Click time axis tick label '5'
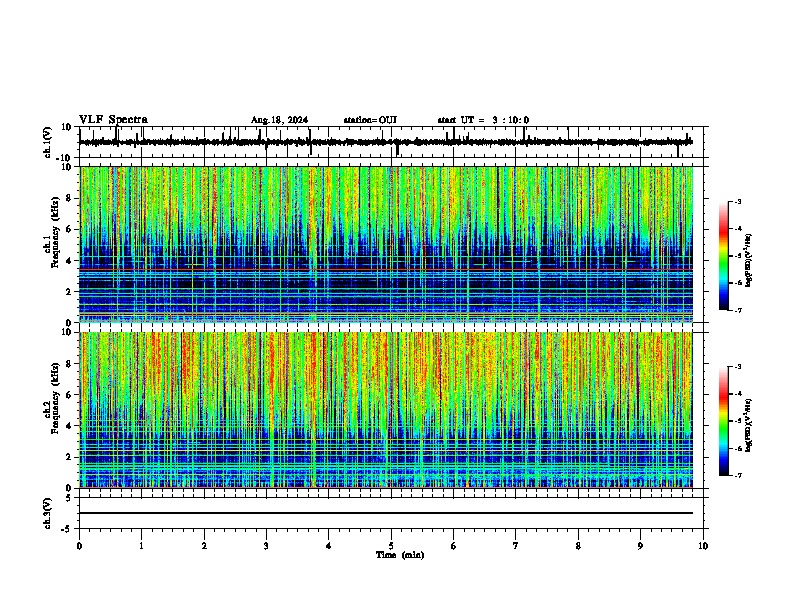 [x=391, y=546]
